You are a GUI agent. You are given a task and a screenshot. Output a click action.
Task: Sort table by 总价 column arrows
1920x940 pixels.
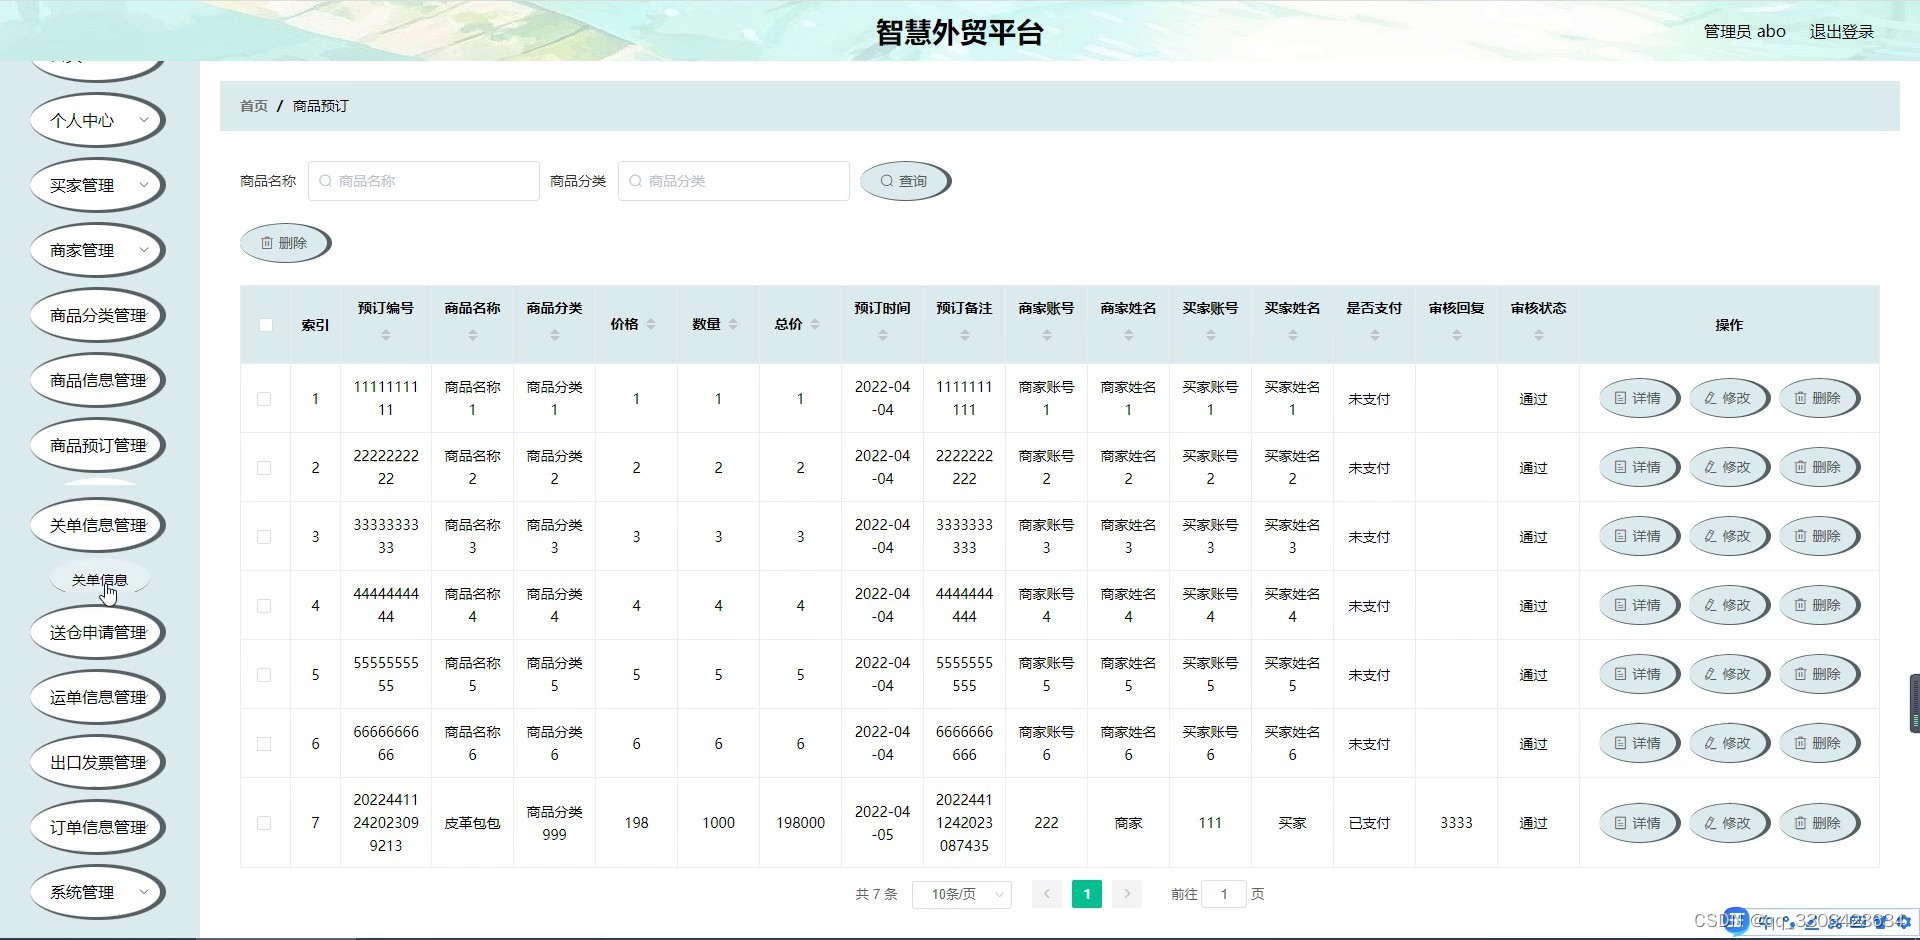point(815,324)
